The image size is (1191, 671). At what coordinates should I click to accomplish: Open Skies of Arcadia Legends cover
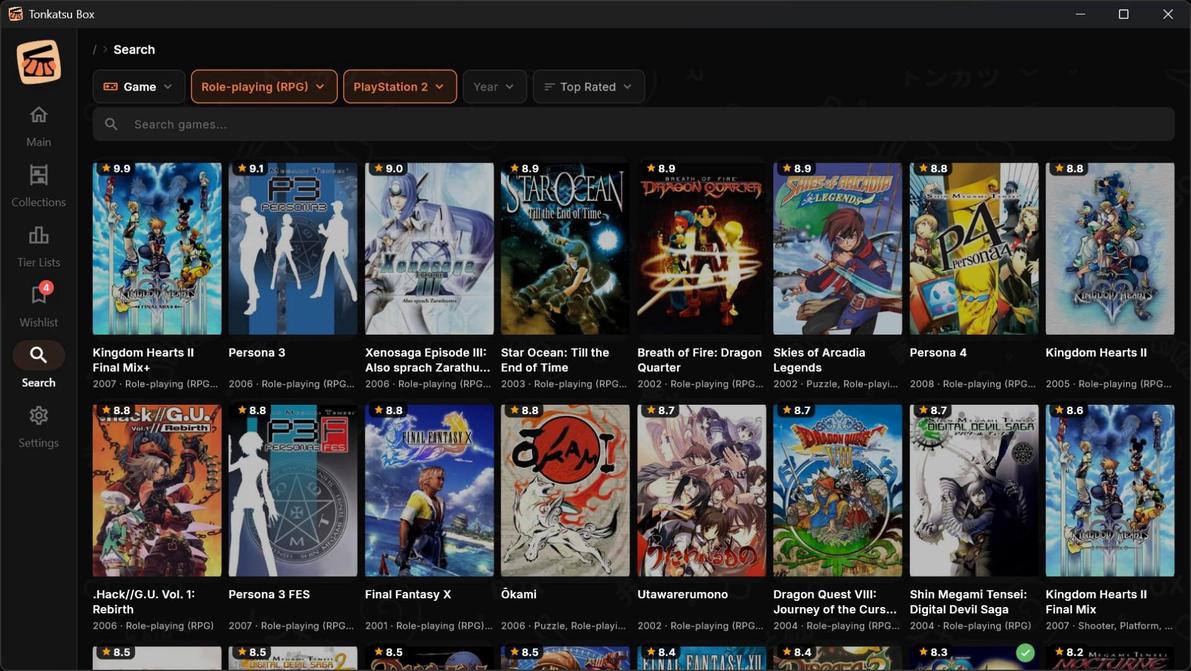pyautogui.click(x=837, y=248)
